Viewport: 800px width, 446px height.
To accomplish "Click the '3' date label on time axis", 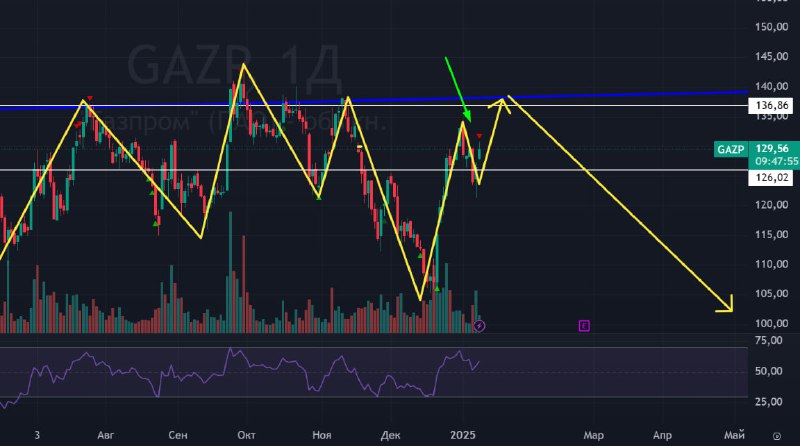I will [37, 435].
